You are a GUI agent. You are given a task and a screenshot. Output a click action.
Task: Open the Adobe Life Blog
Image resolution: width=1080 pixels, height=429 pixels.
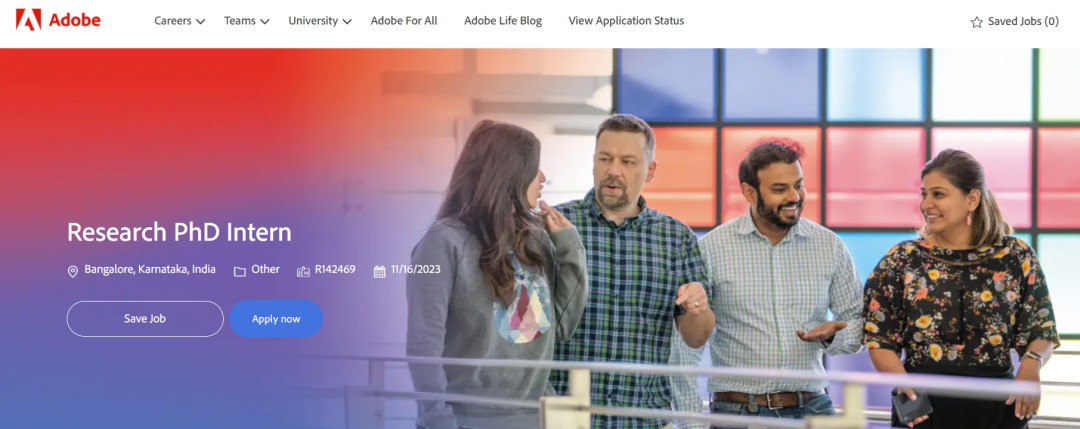coord(503,21)
